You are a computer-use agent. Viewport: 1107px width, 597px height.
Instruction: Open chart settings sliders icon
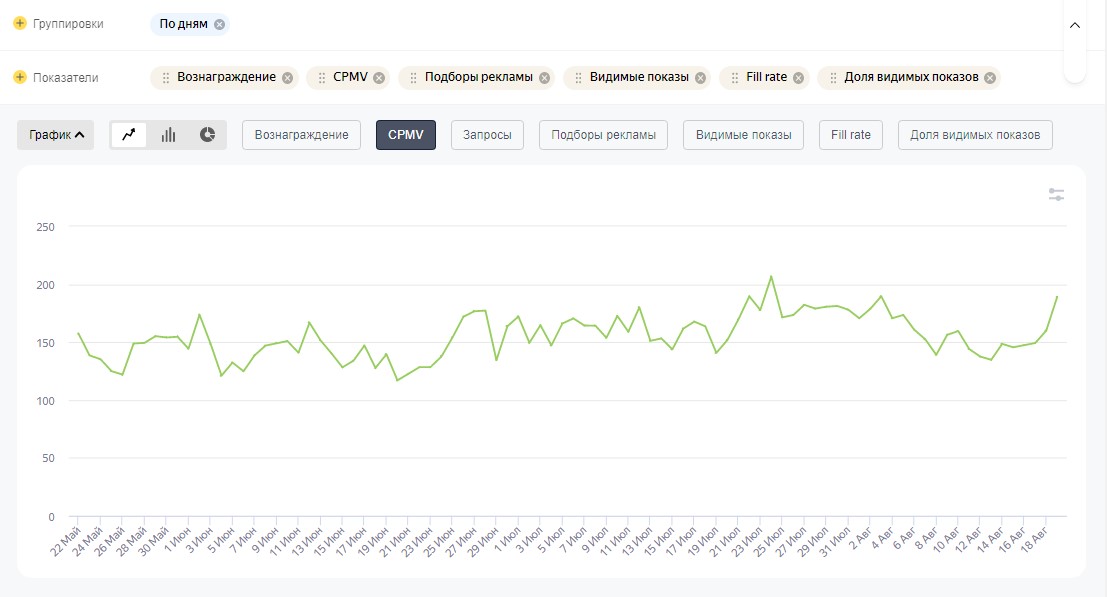tap(1056, 195)
